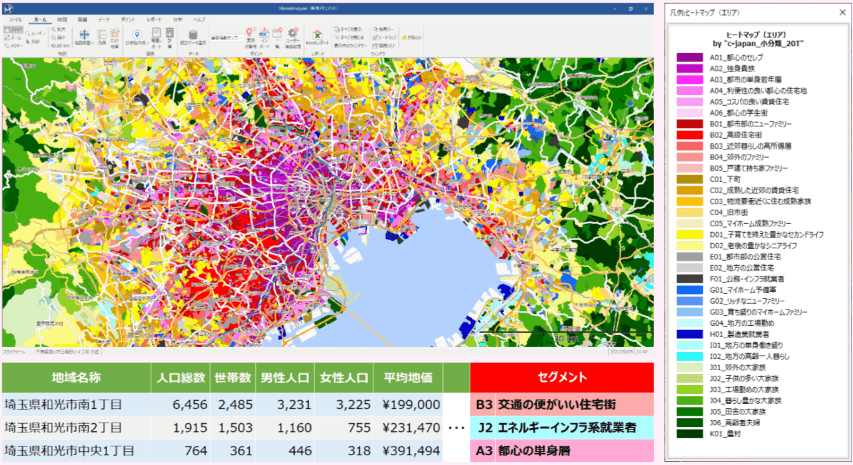Click the セグメント red header
Screen dimensions: 853x465
562,377
